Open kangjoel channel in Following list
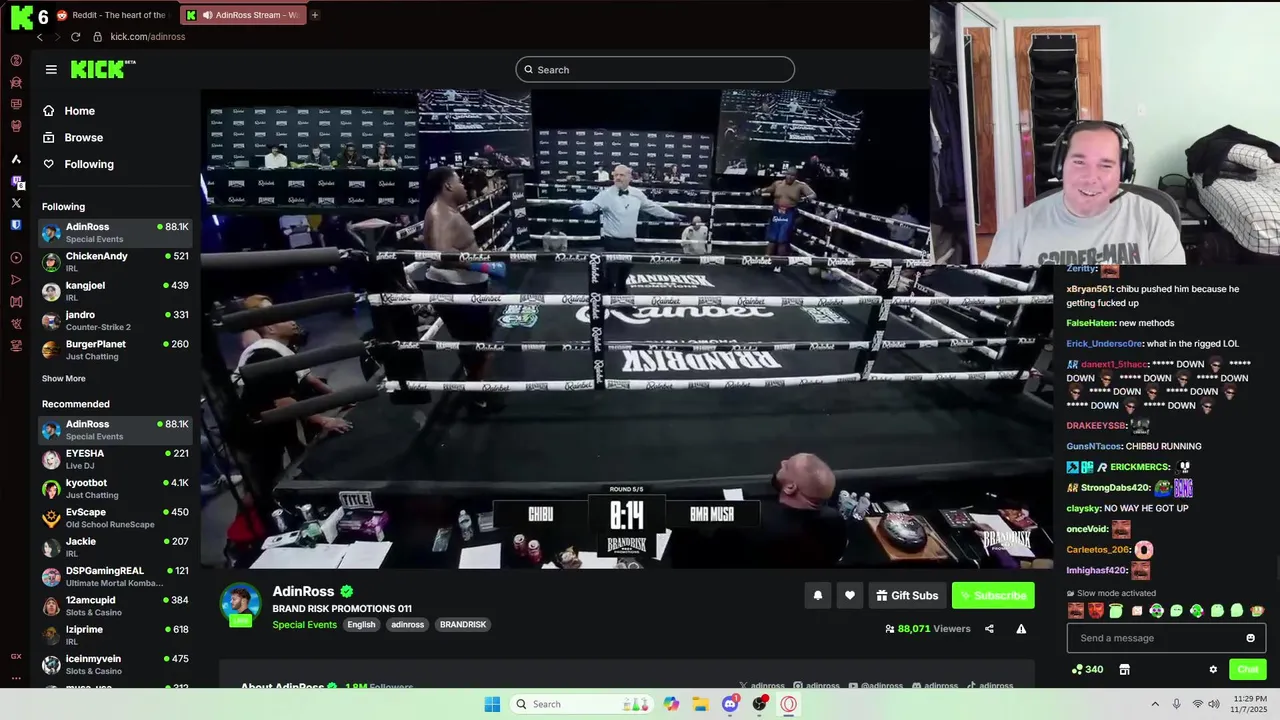1280x720 pixels. click(115, 291)
